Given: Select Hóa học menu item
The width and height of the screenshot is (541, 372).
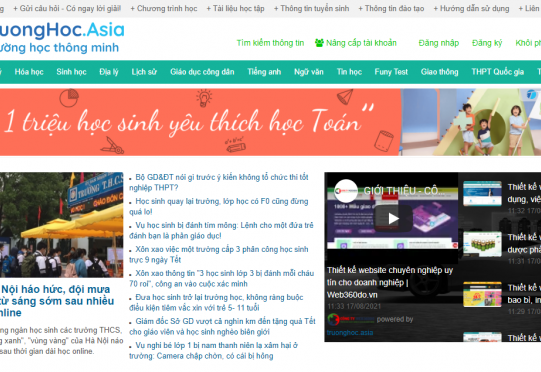Looking at the screenshot, I should click(x=29, y=72).
